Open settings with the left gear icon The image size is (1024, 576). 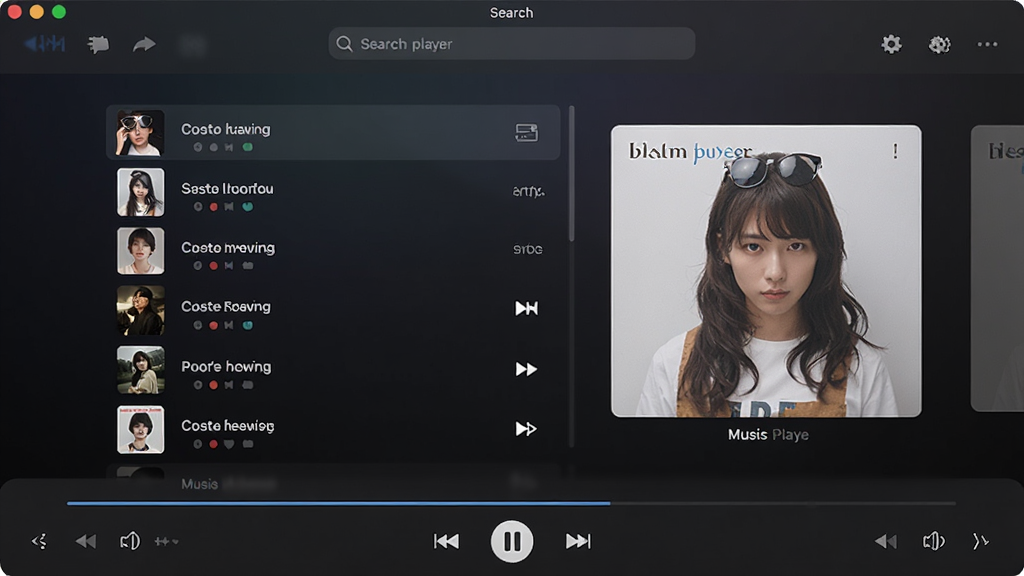[x=891, y=44]
